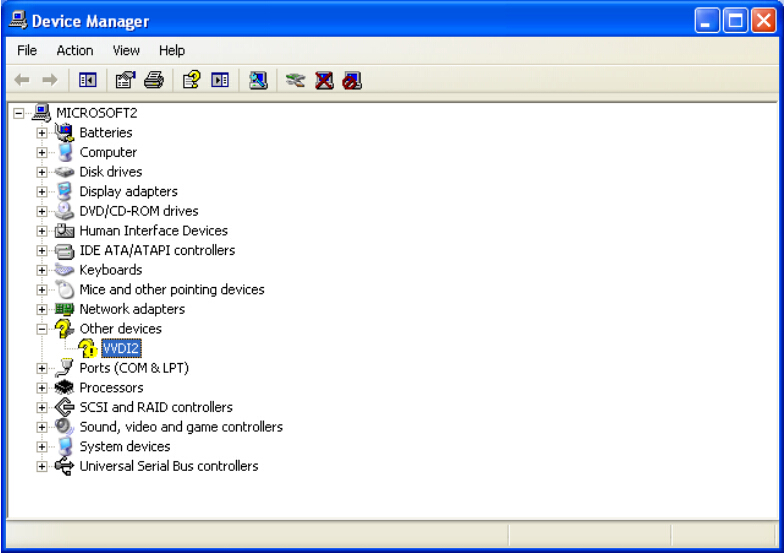Expand the Computer category
This screenshot has width=784, height=554.
42,152
